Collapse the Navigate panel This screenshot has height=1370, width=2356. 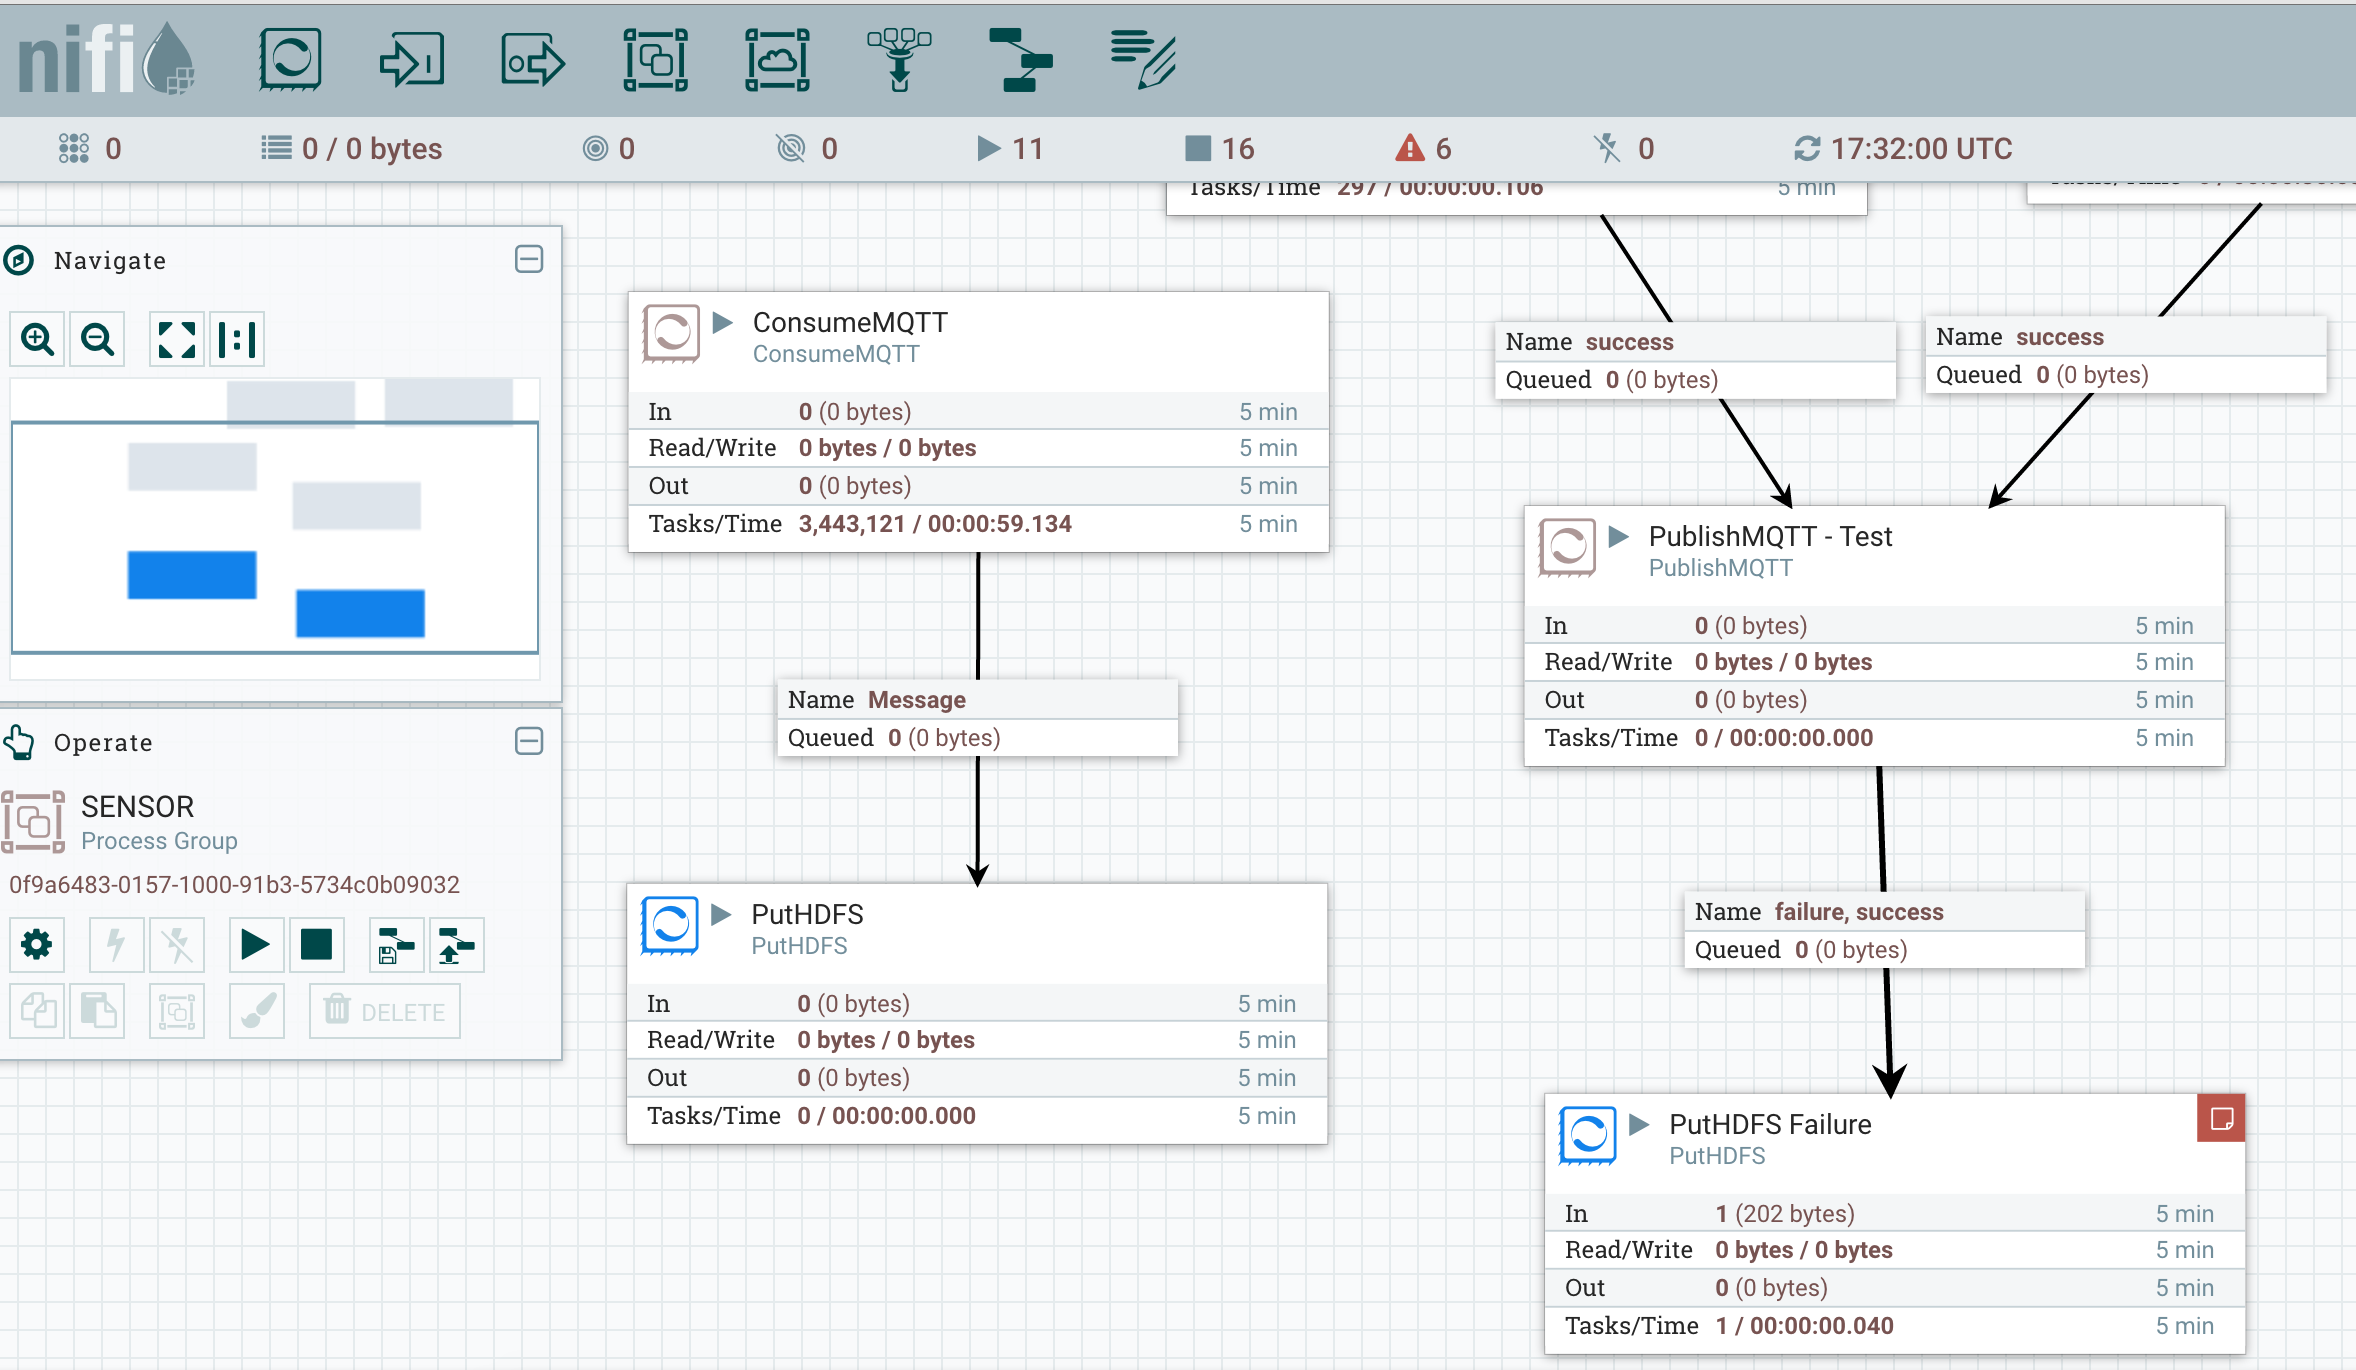tap(528, 259)
